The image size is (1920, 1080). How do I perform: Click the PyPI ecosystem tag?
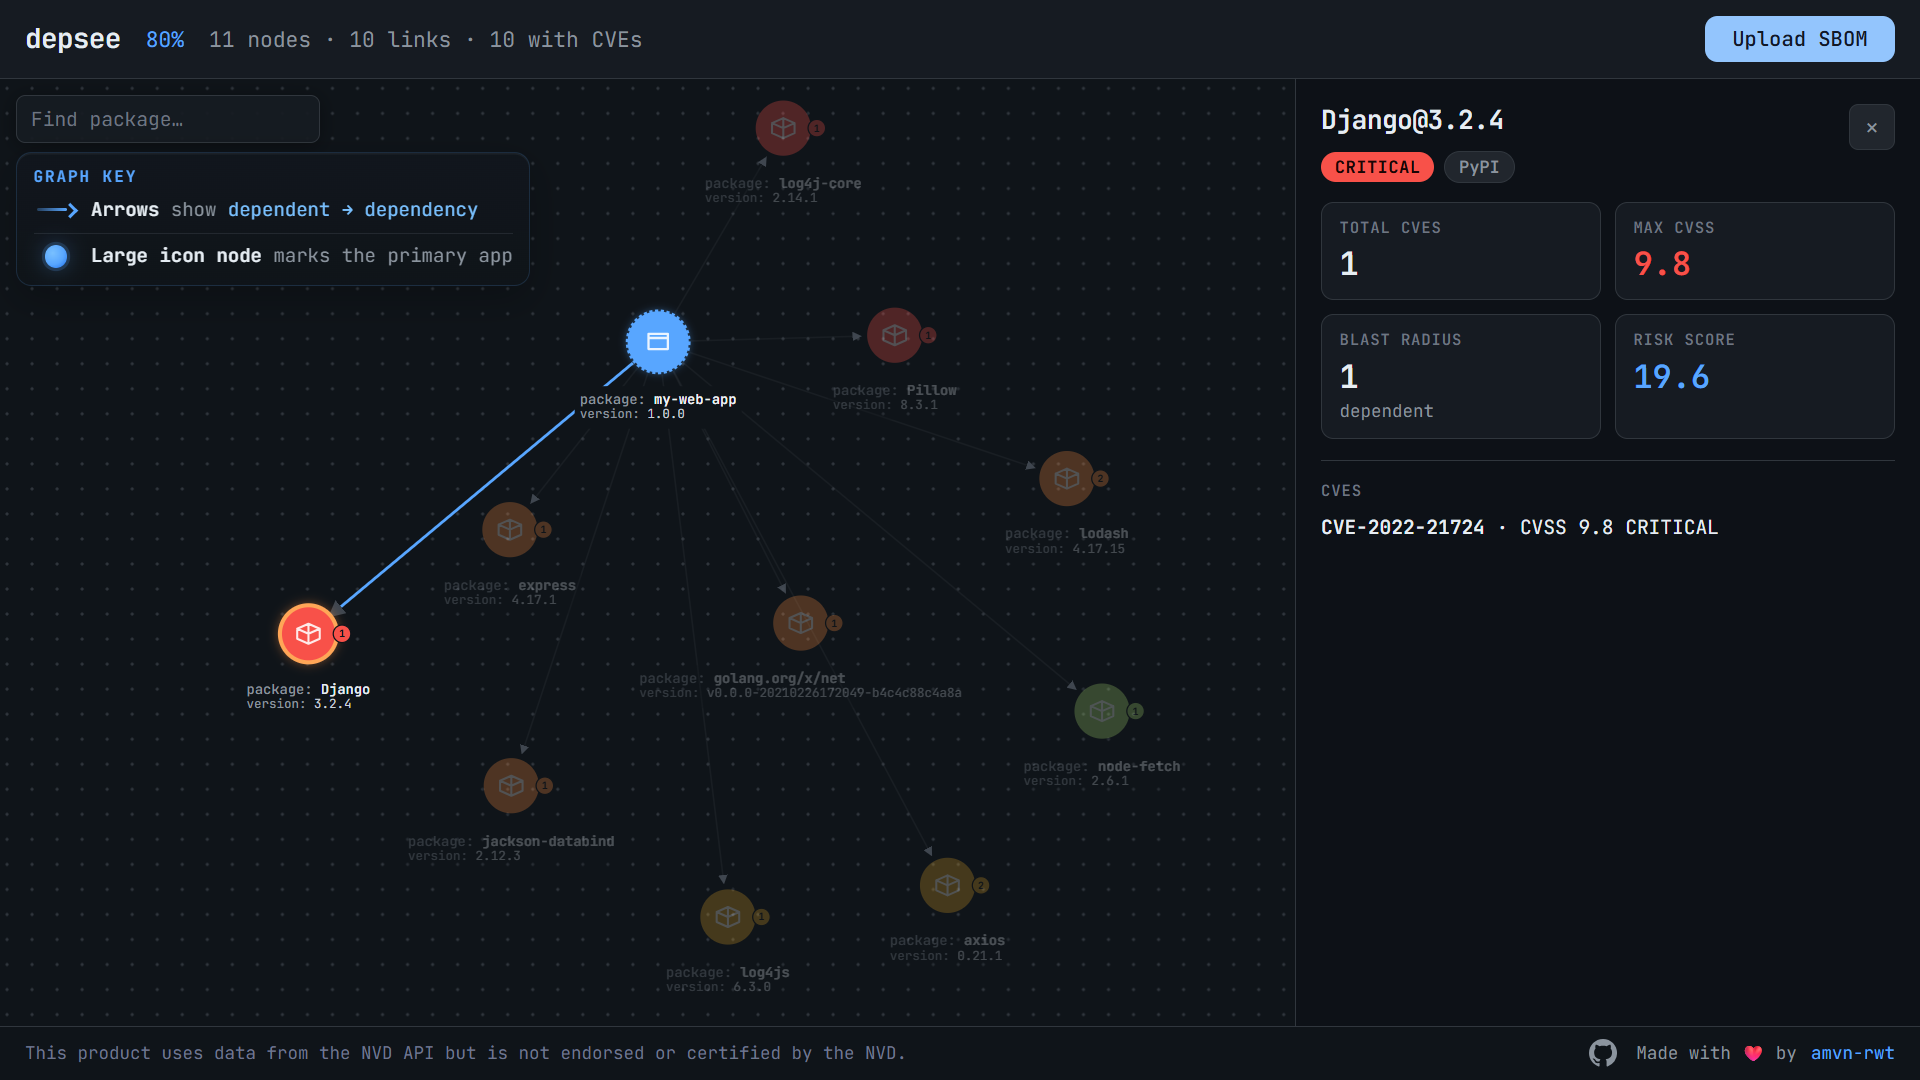pyautogui.click(x=1478, y=167)
